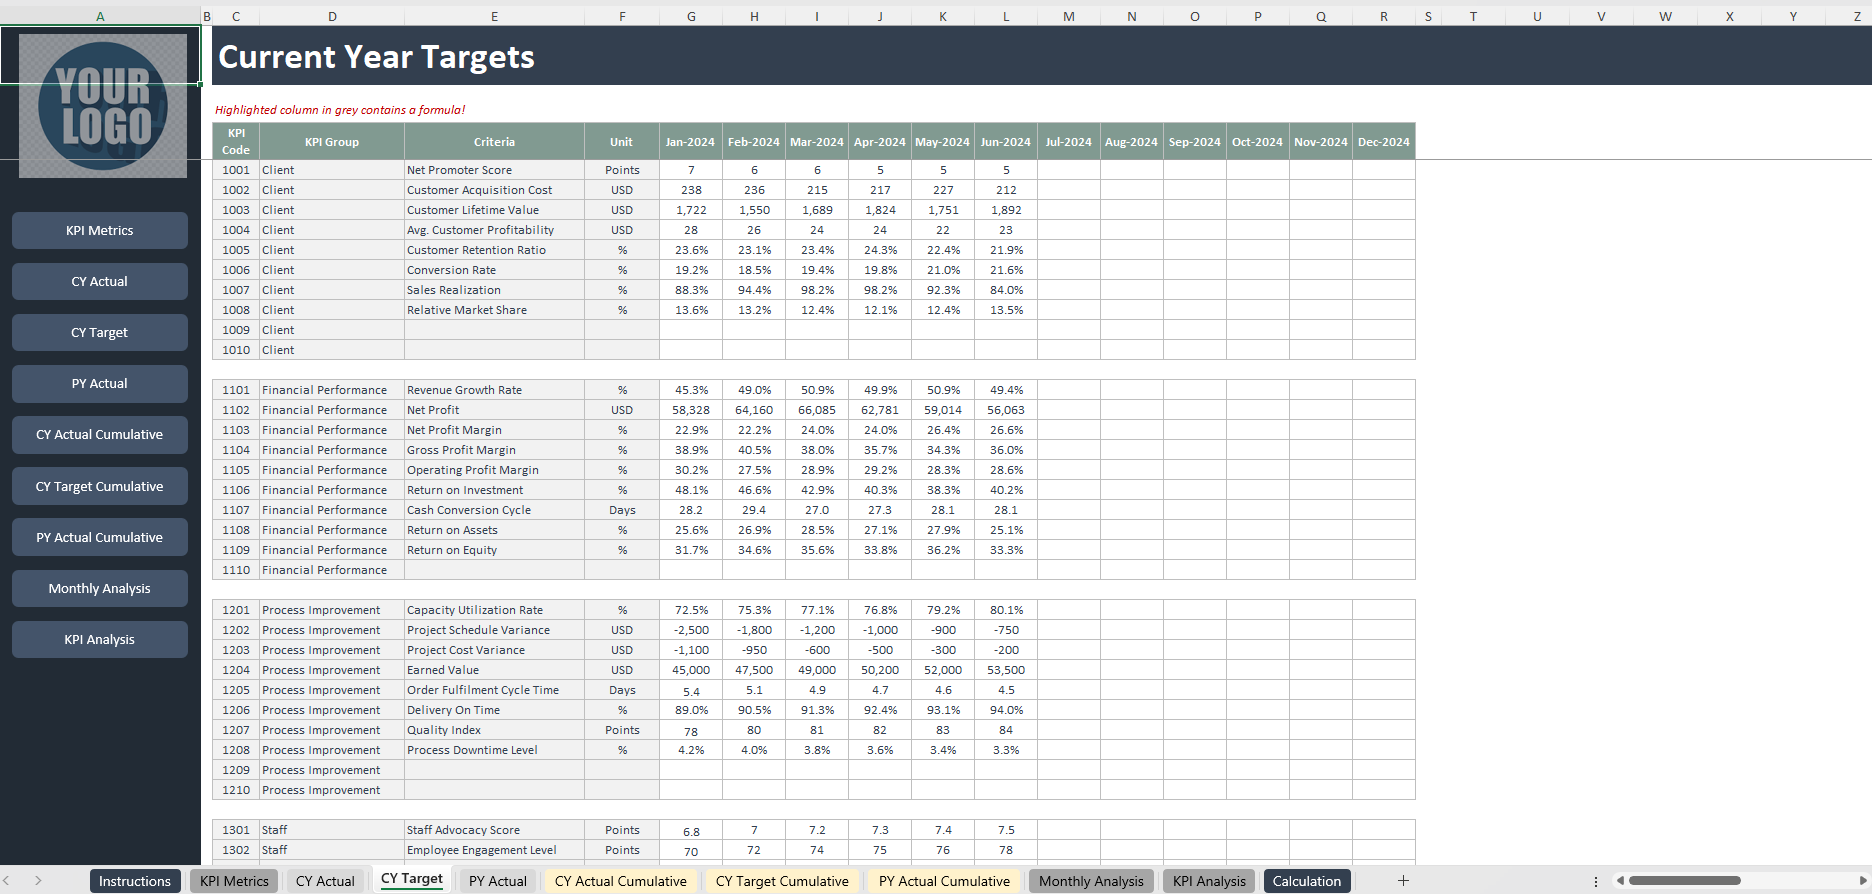Image resolution: width=1872 pixels, height=894 pixels.
Task: Select column G header
Action: [x=691, y=16]
